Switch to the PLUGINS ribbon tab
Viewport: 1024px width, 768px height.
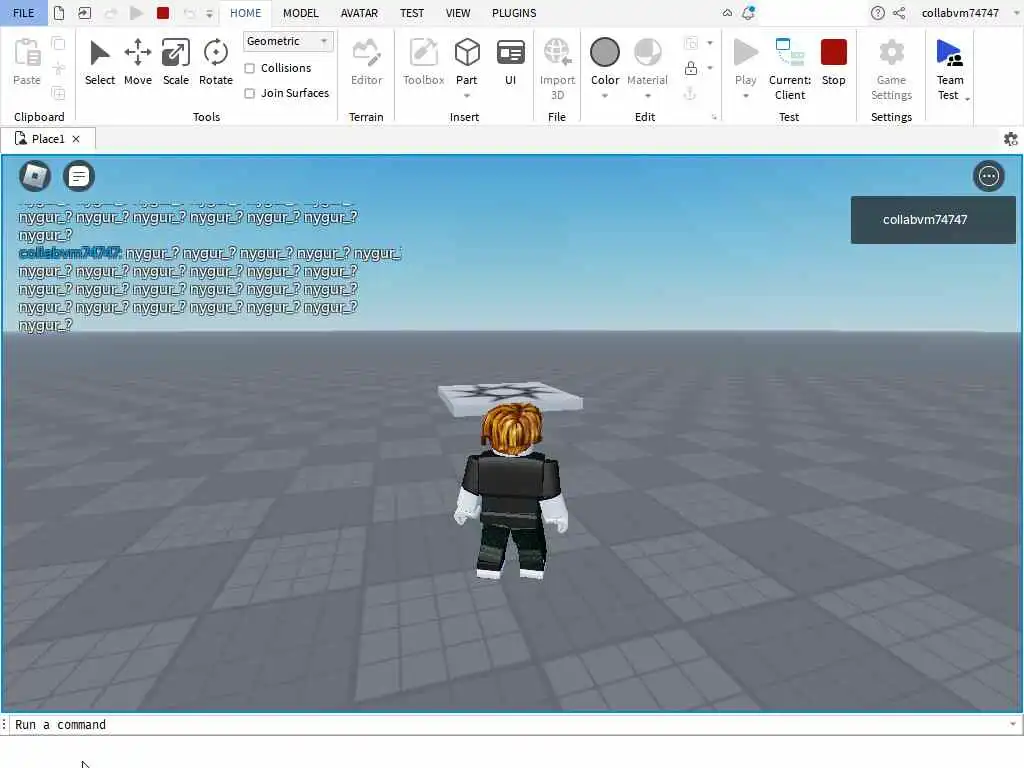coord(514,12)
